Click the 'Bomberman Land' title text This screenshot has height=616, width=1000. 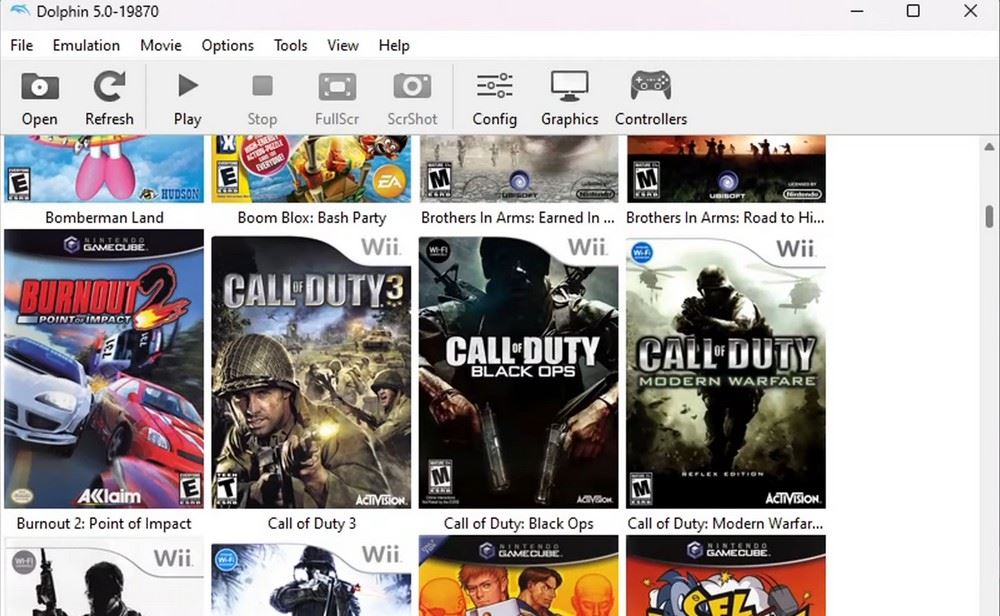(x=105, y=217)
